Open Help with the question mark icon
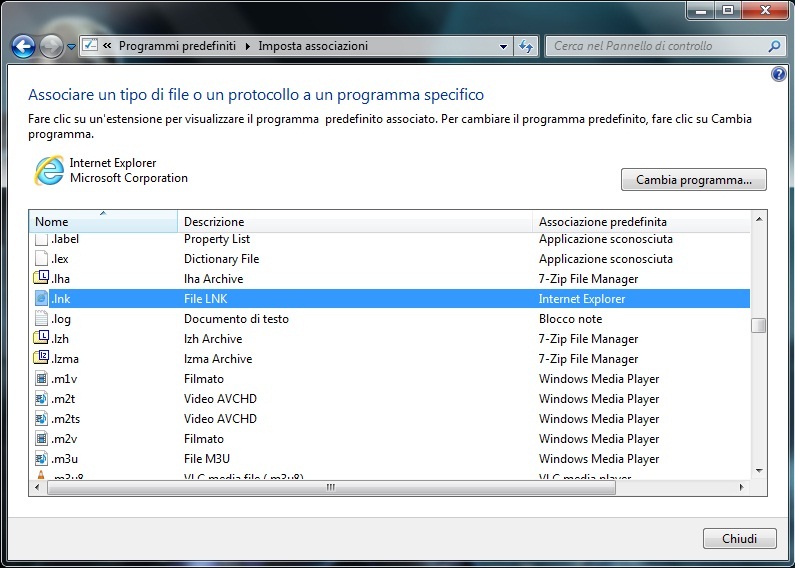 [778, 75]
